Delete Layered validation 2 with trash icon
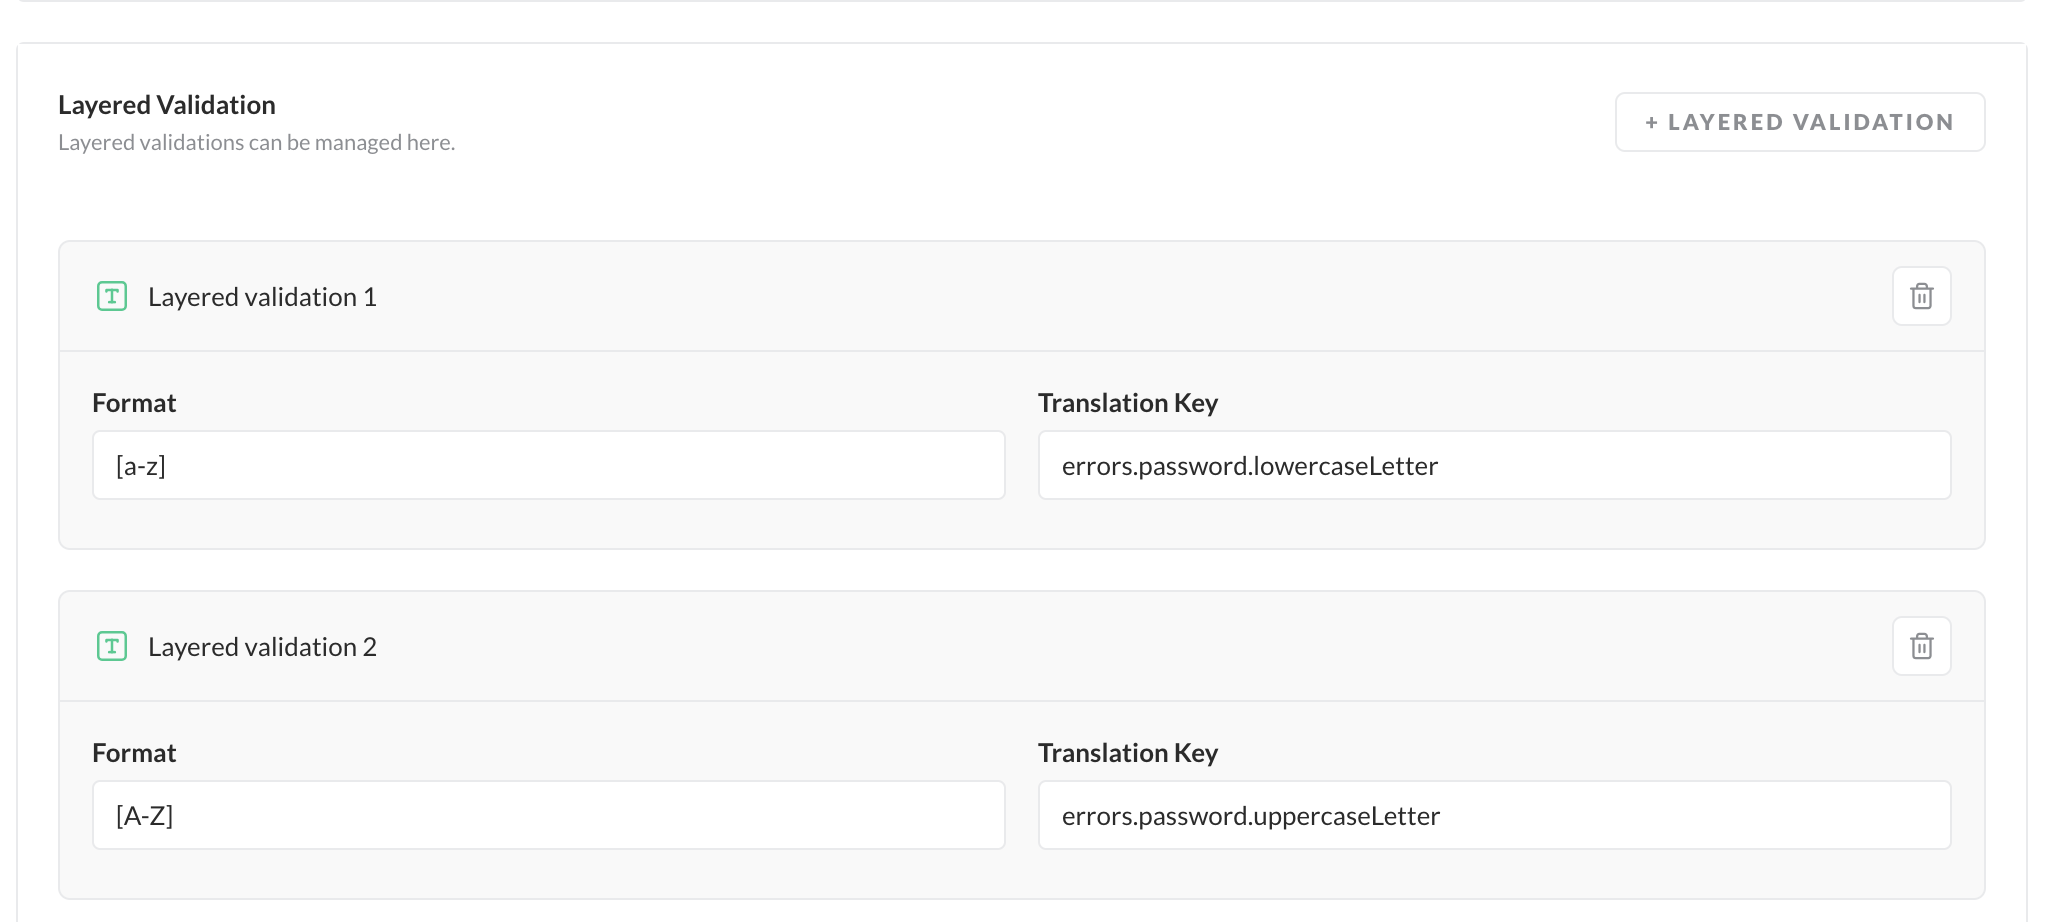 (1921, 646)
